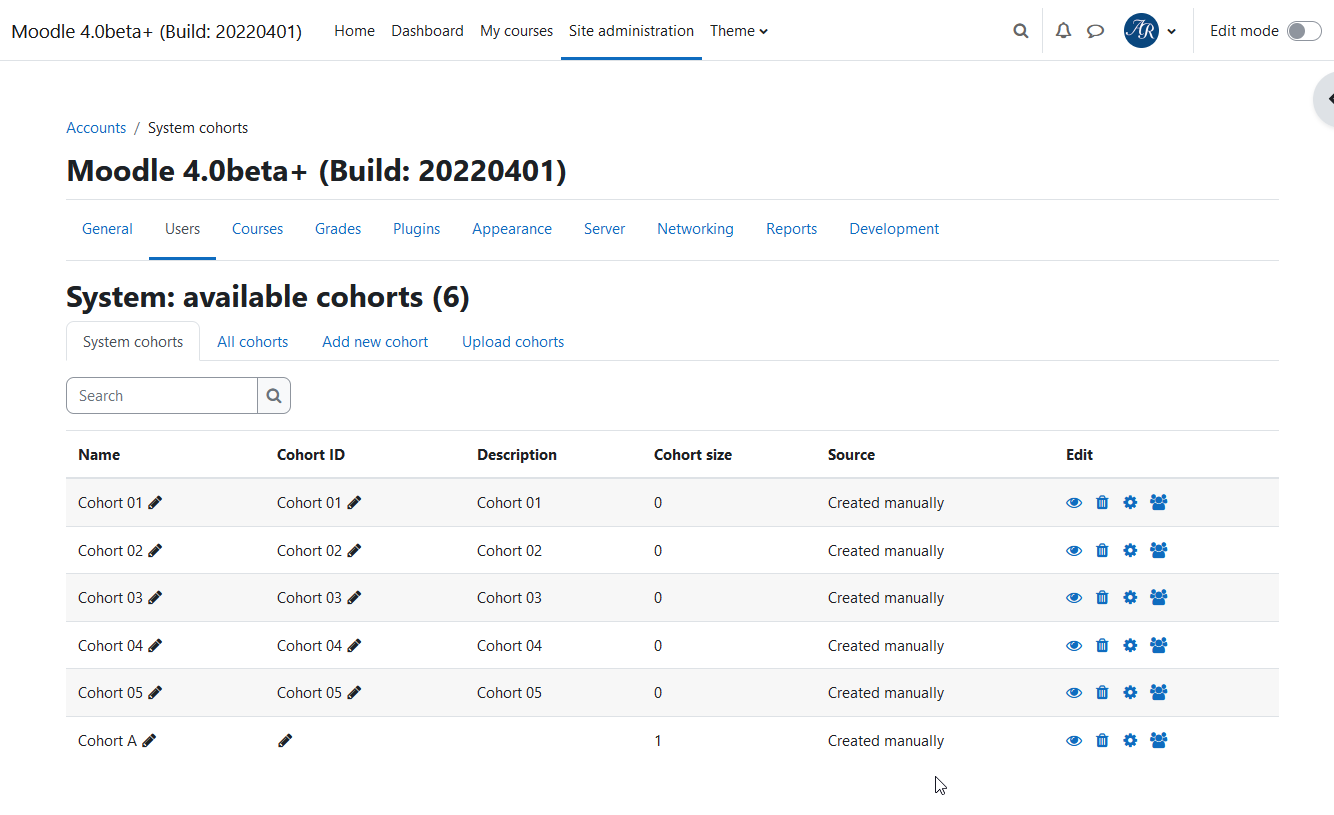Click the search magnifier icon in top navbar
Image resolution: width=1334 pixels, height=815 pixels.
click(1020, 31)
